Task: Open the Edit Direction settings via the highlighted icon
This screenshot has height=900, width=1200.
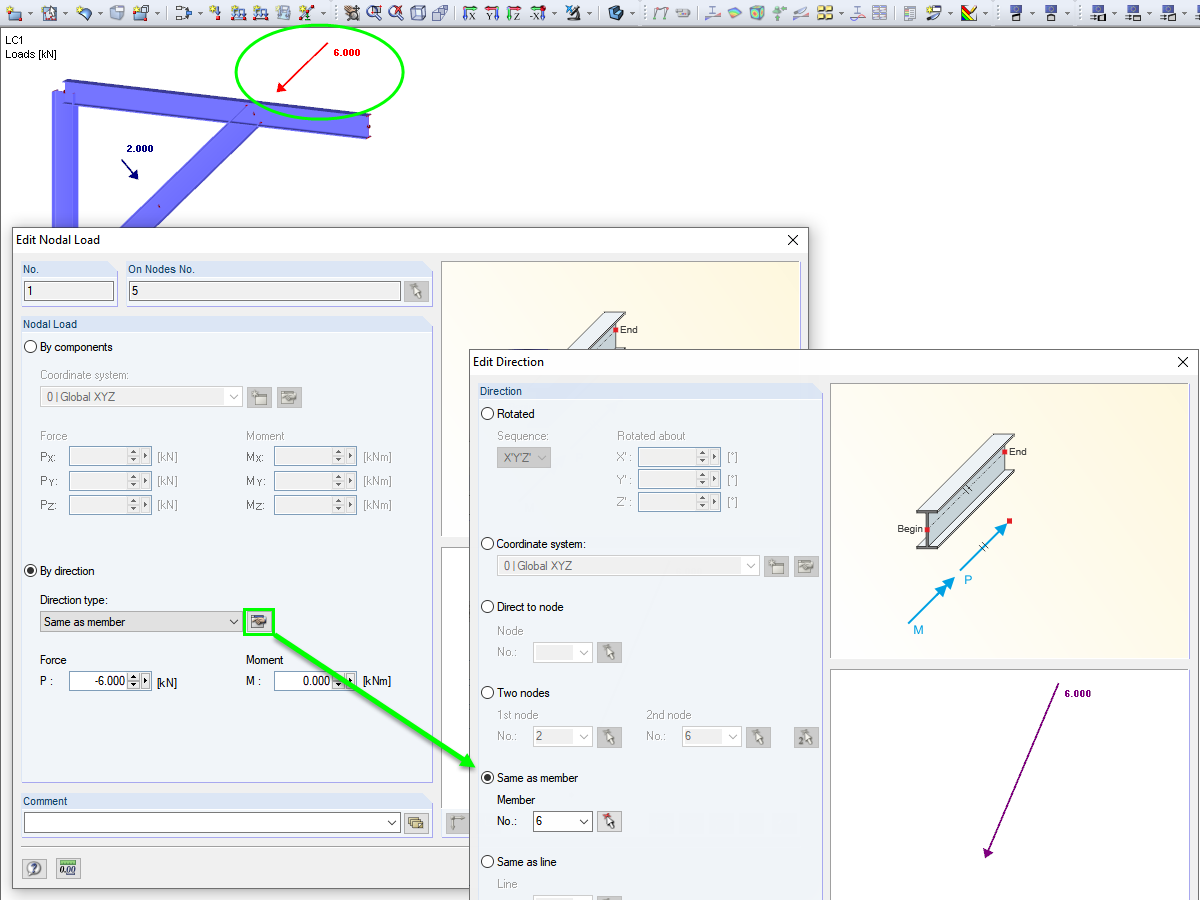Action: 259,621
